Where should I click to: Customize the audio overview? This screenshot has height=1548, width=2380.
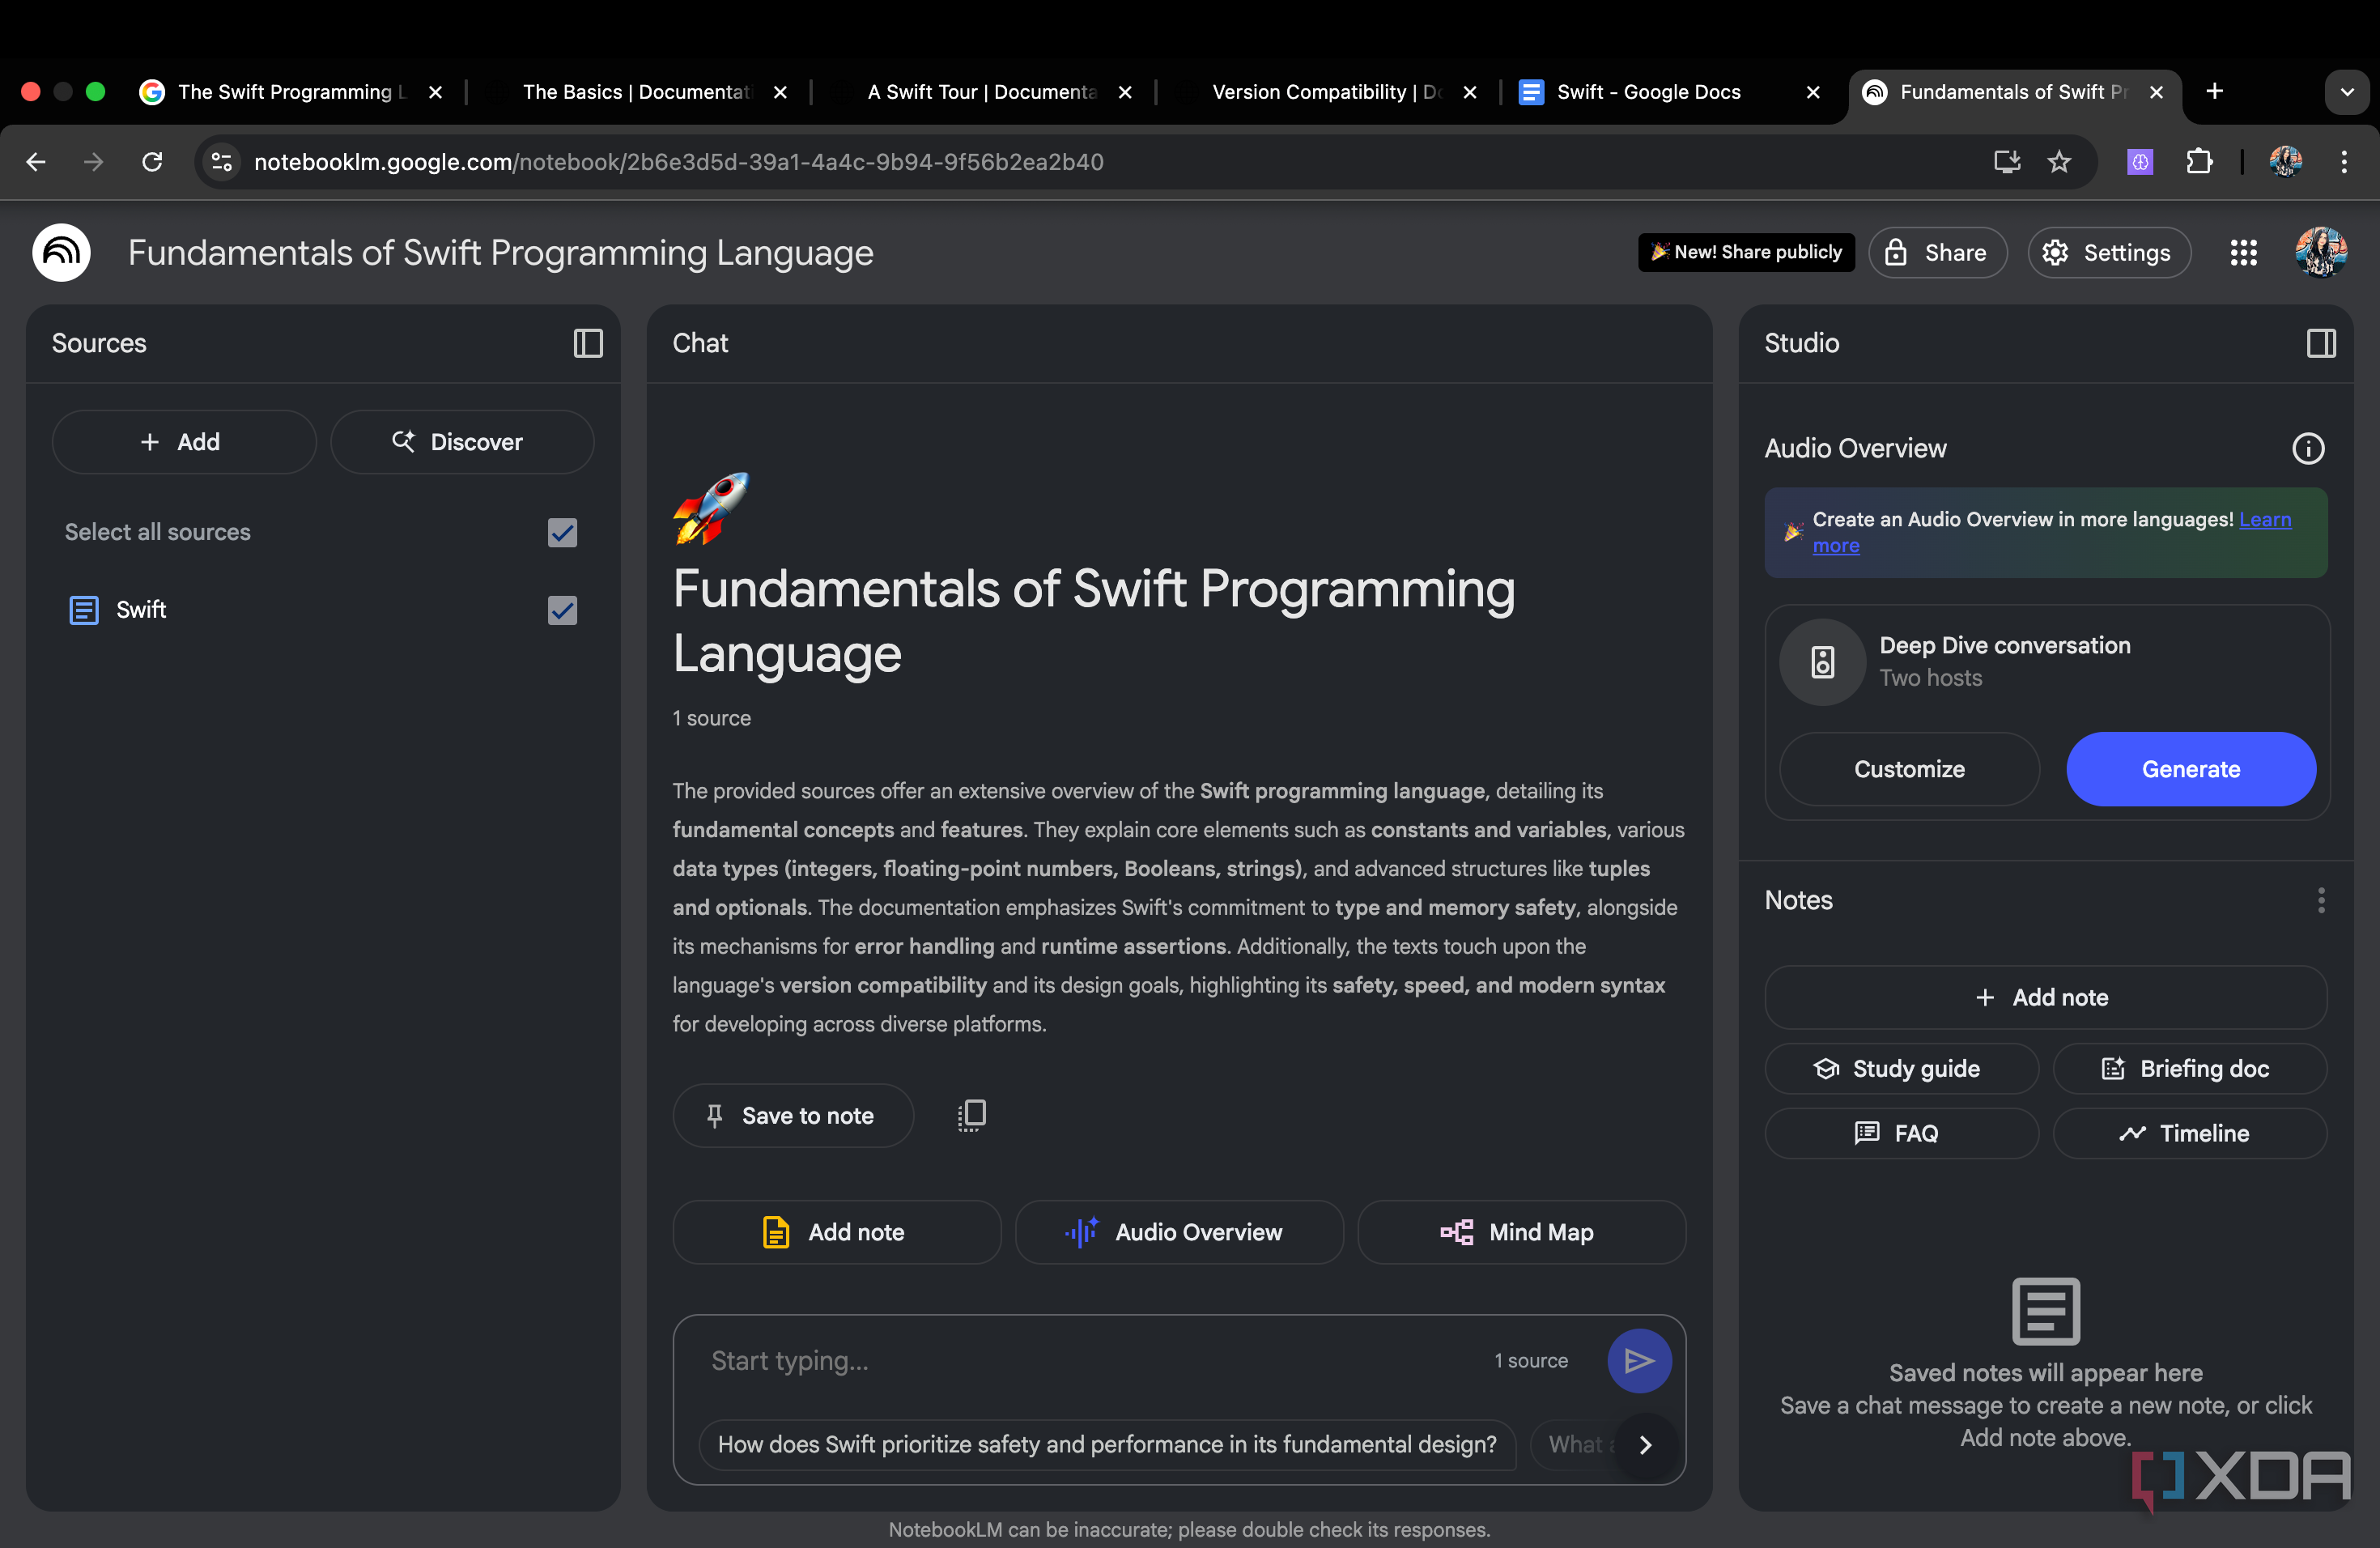[x=1908, y=769]
